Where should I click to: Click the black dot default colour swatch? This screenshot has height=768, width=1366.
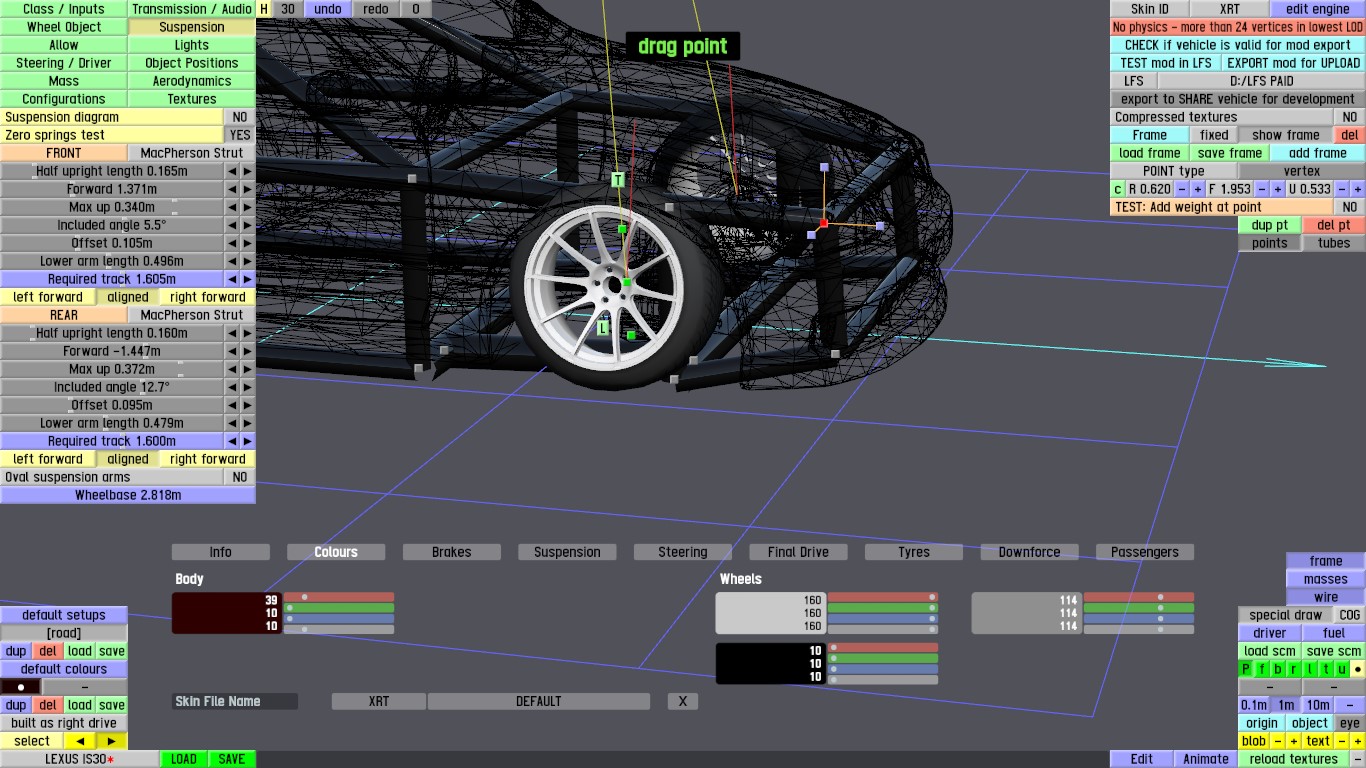click(x=21, y=687)
